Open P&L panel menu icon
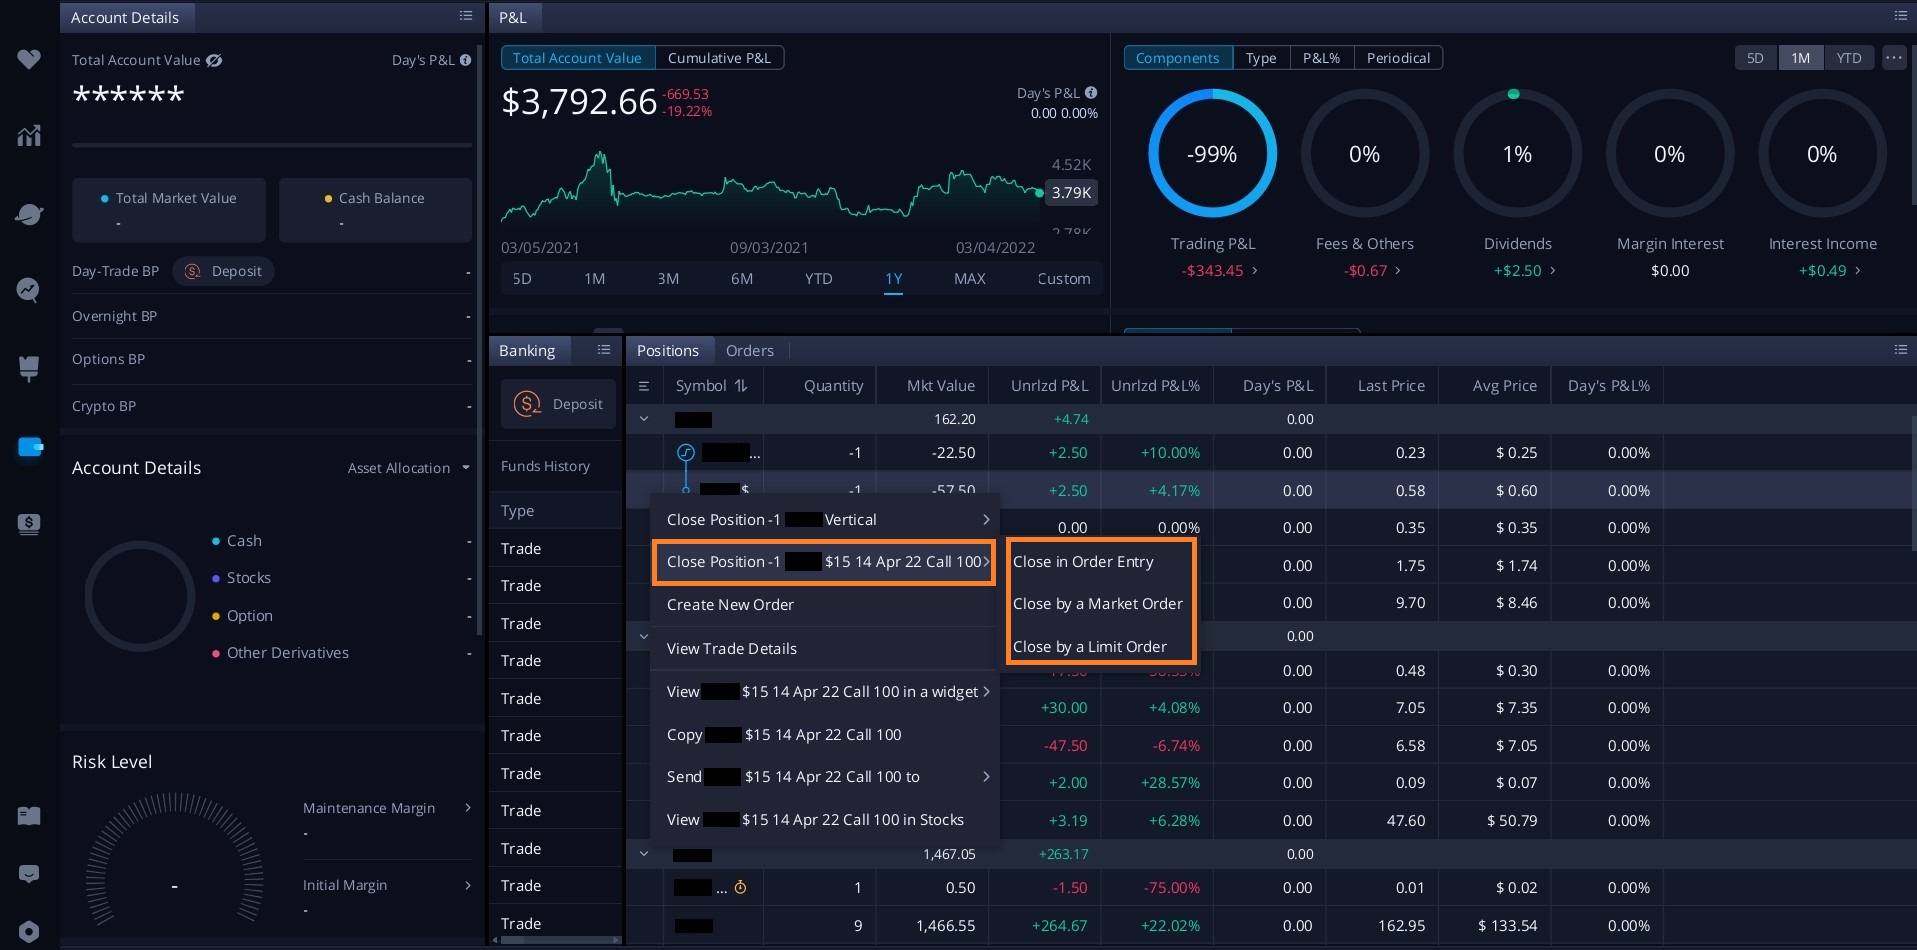Image resolution: width=1917 pixels, height=950 pixels. (x=1900, y=16)
